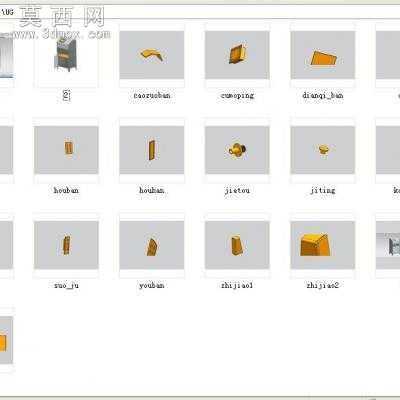
Task: Select the full machine assembly thumbnail above caozuoban's row
Action: (x=66, y=55)
